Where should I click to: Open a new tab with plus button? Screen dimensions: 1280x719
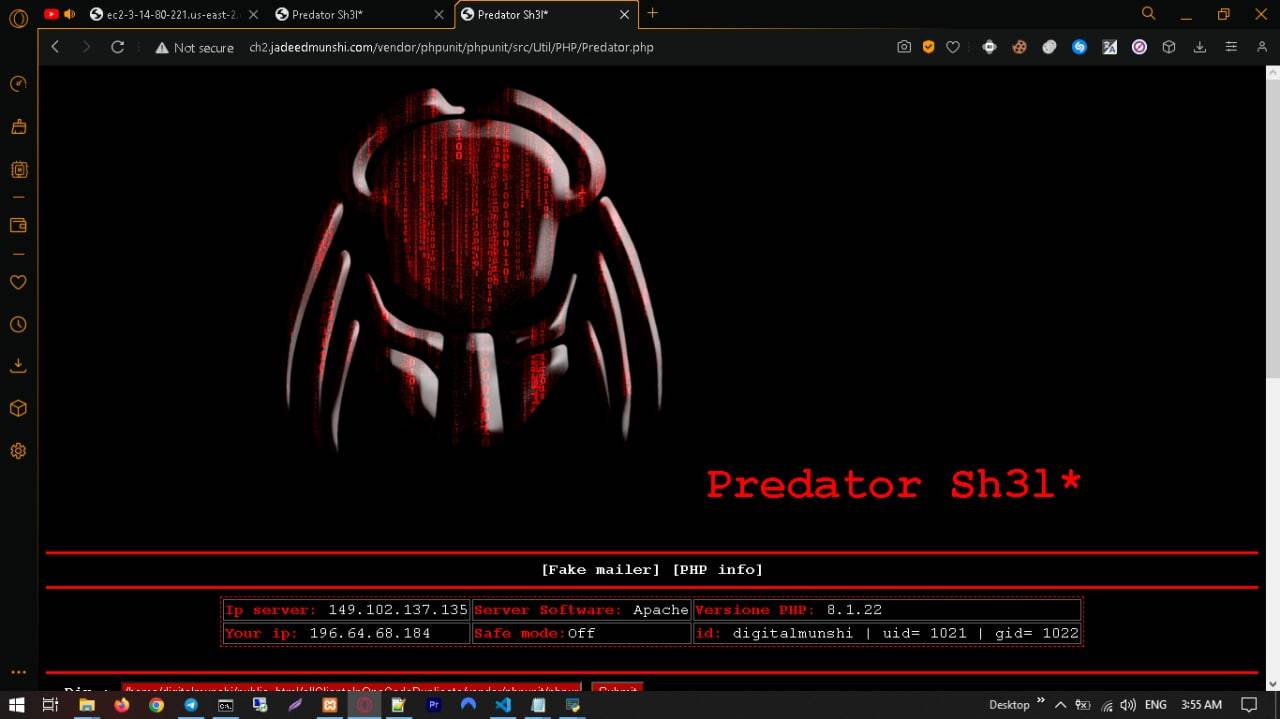[653, 13]
